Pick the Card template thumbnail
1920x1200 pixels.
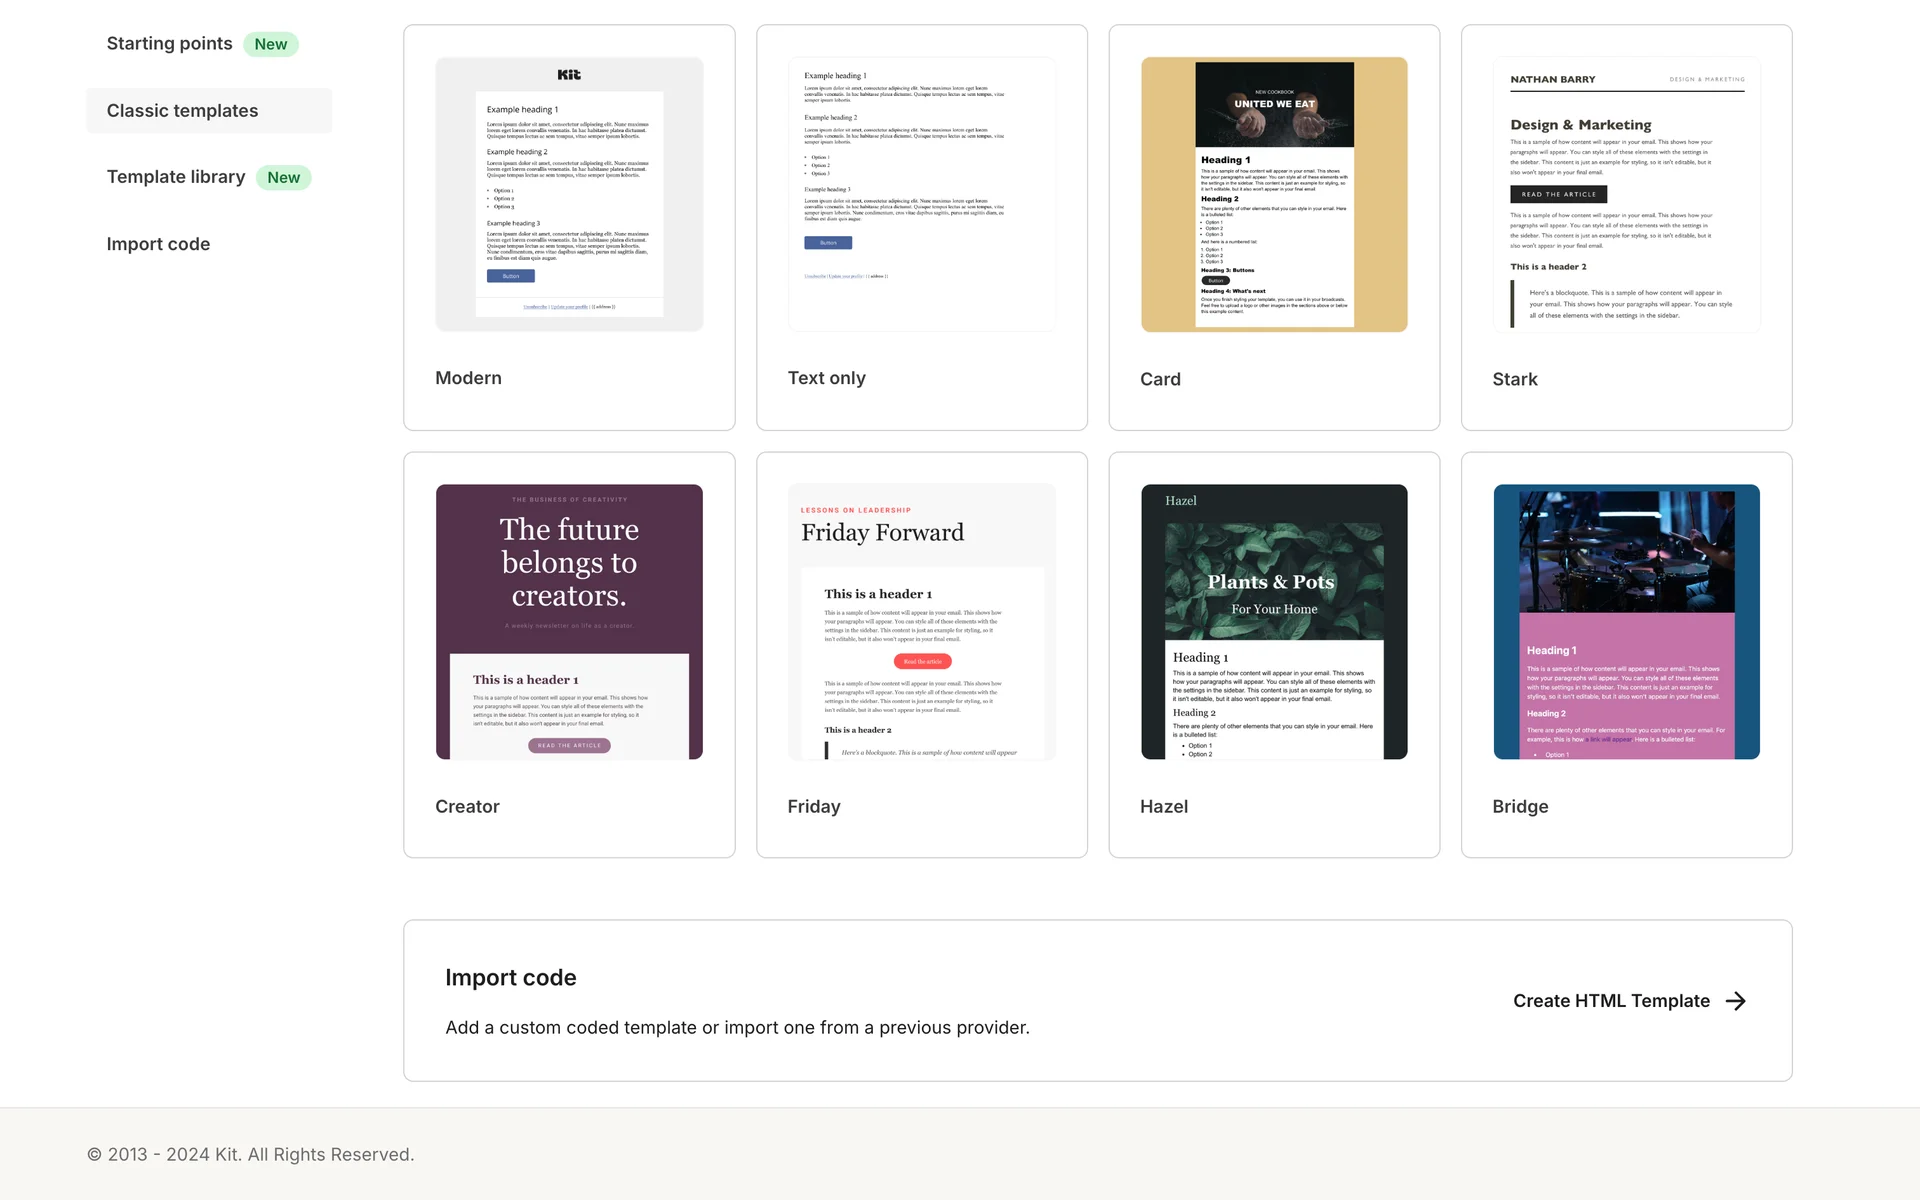[1274, 194]
